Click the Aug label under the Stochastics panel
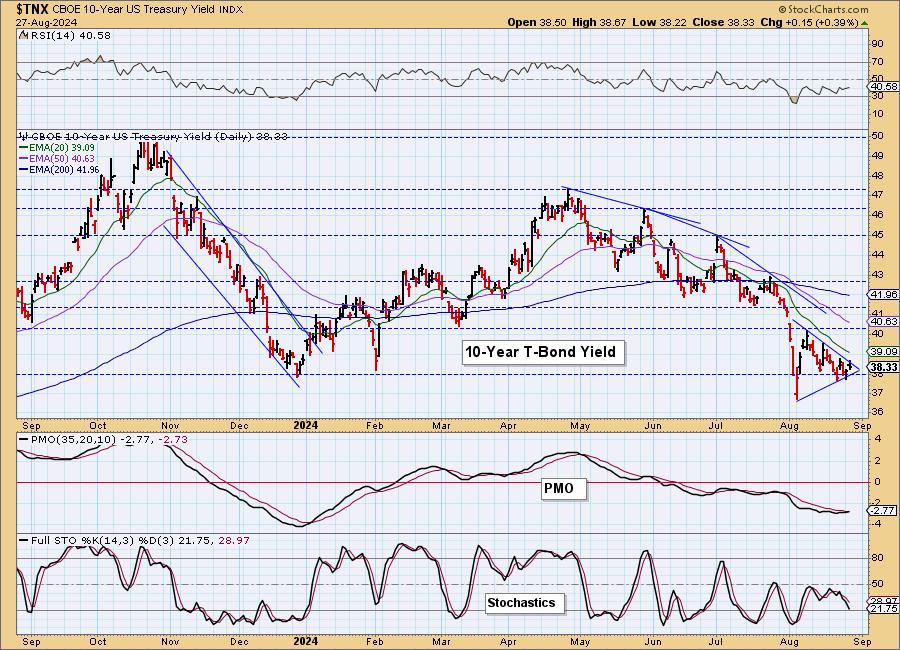 tap(790, 641)
